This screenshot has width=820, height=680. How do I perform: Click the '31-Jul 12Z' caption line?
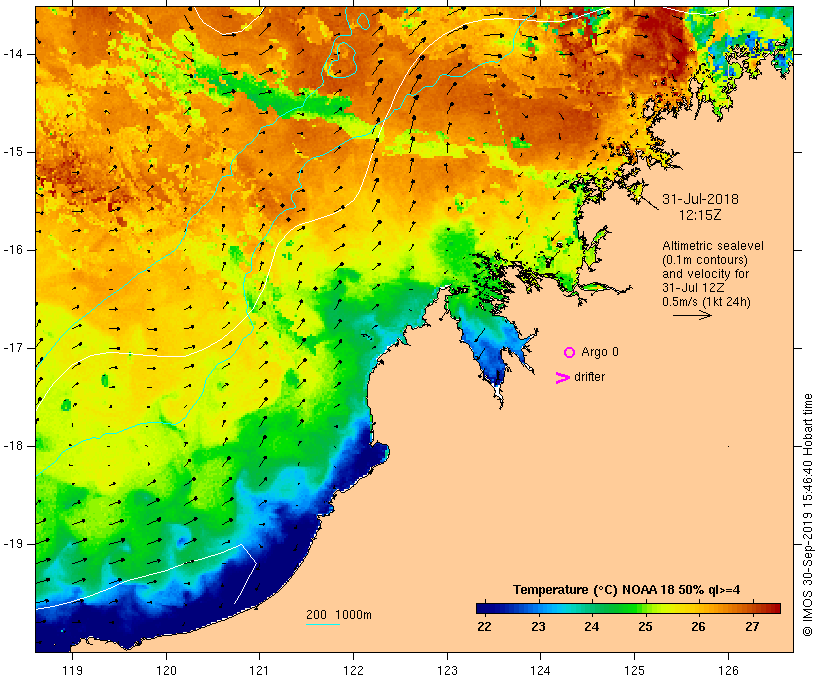click(692, 288)
